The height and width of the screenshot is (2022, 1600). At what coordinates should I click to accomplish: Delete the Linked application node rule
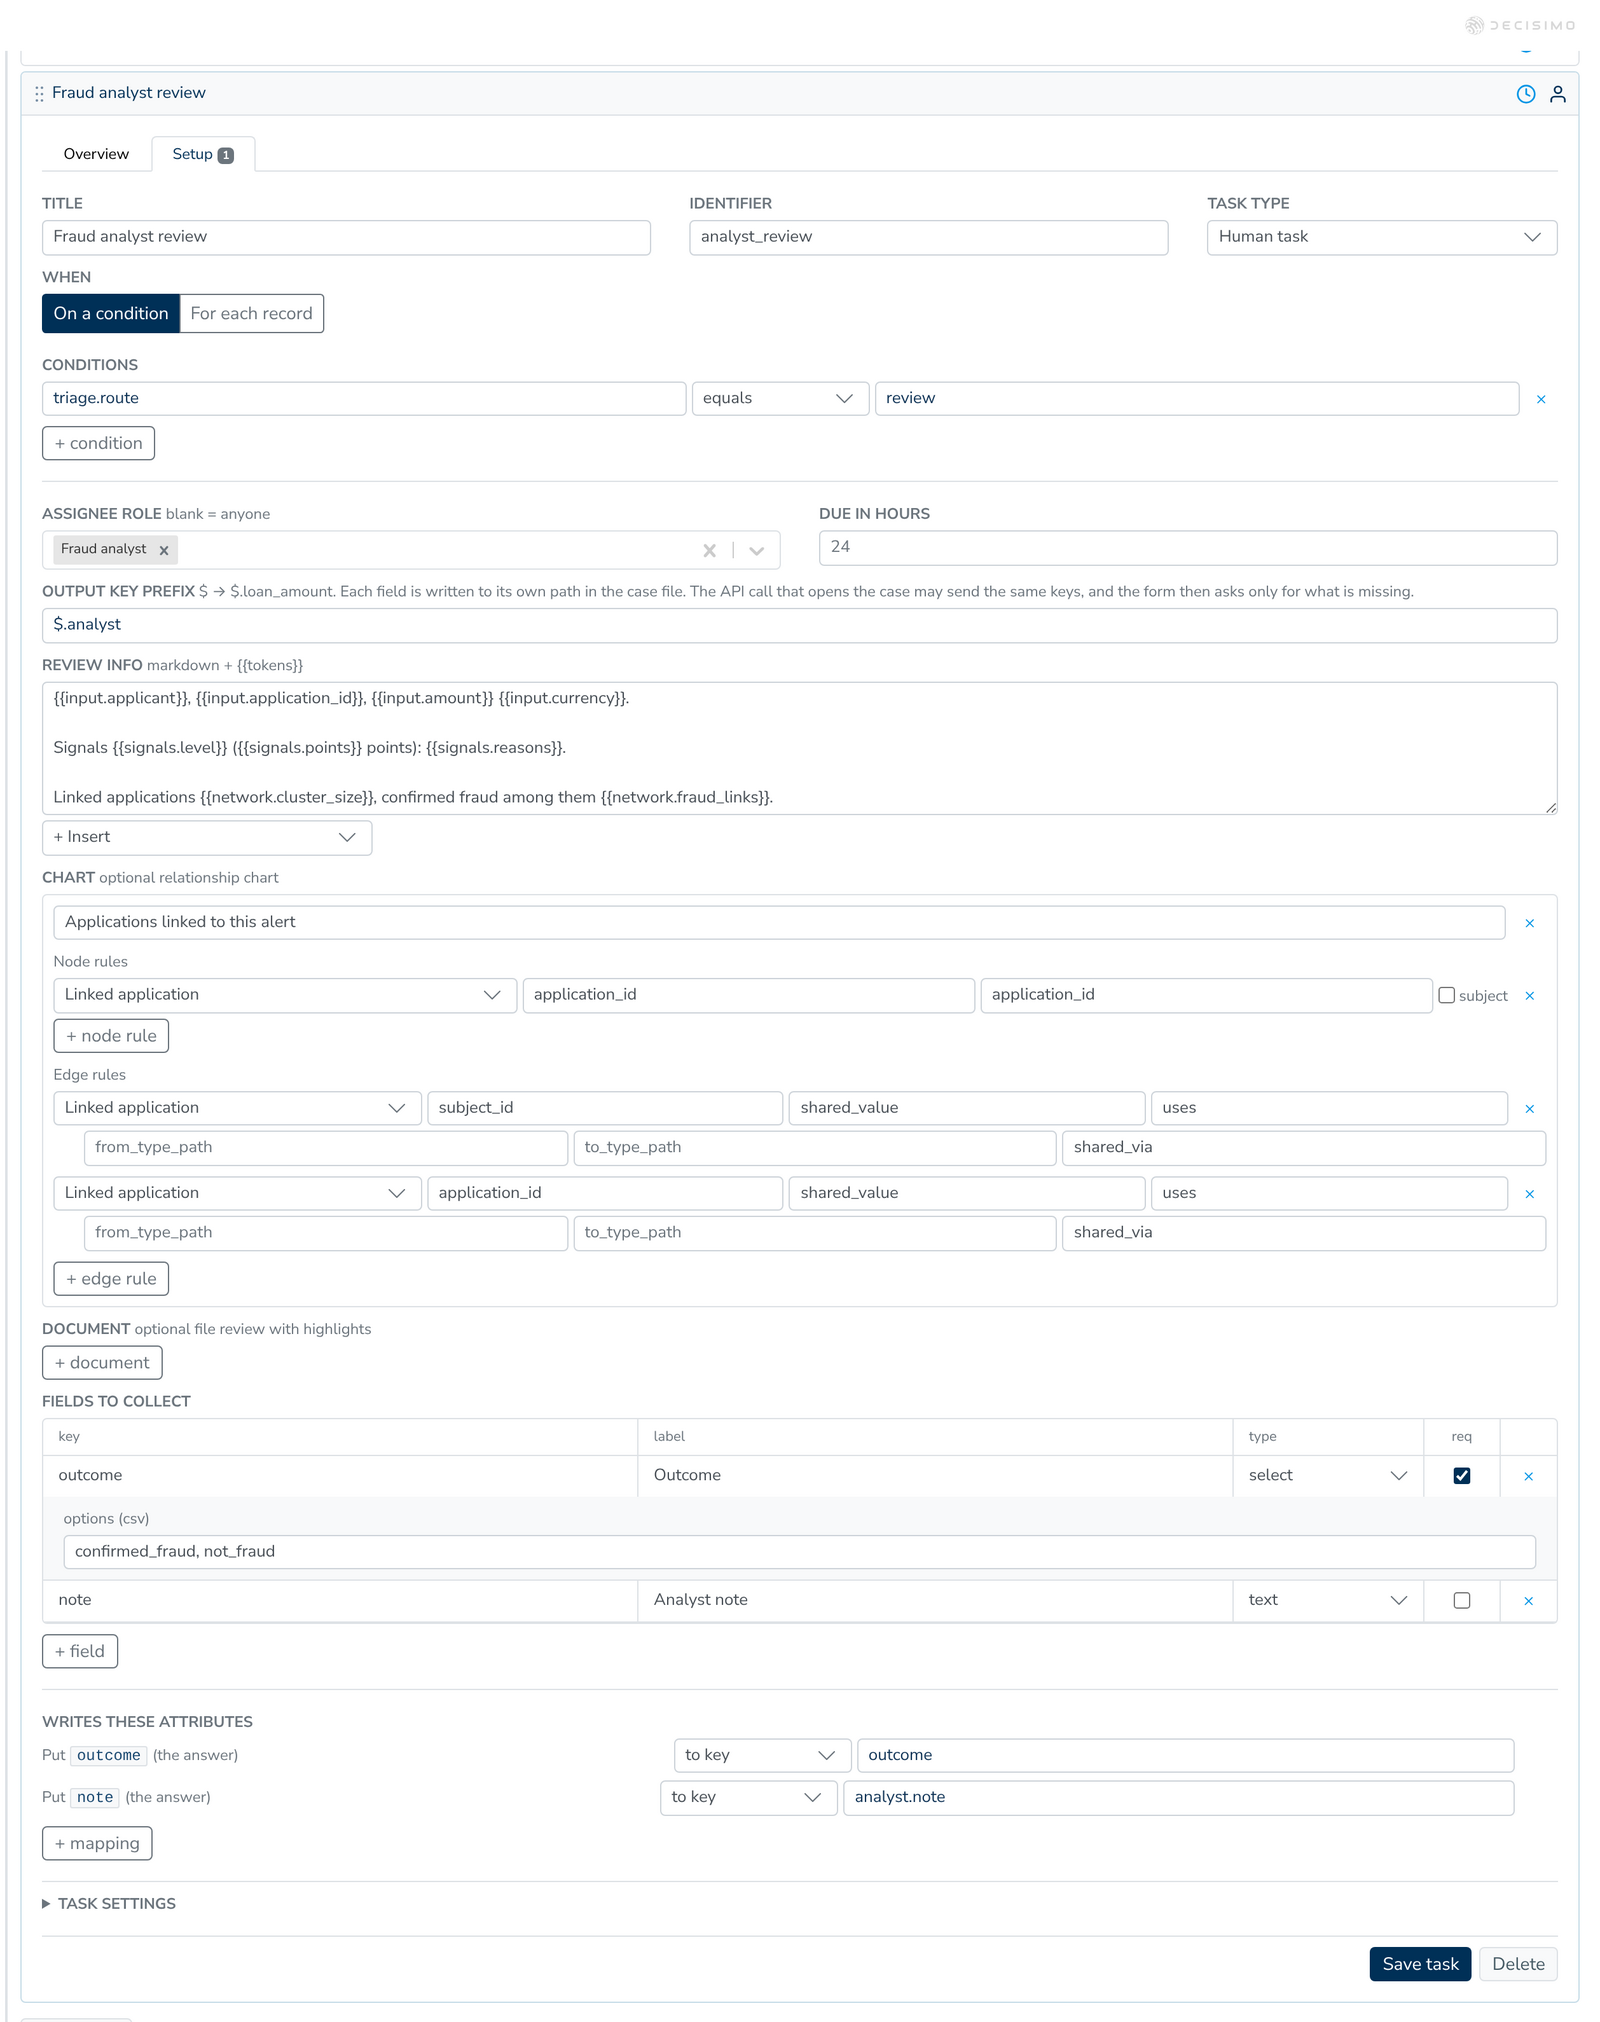tap(1529, 996)
